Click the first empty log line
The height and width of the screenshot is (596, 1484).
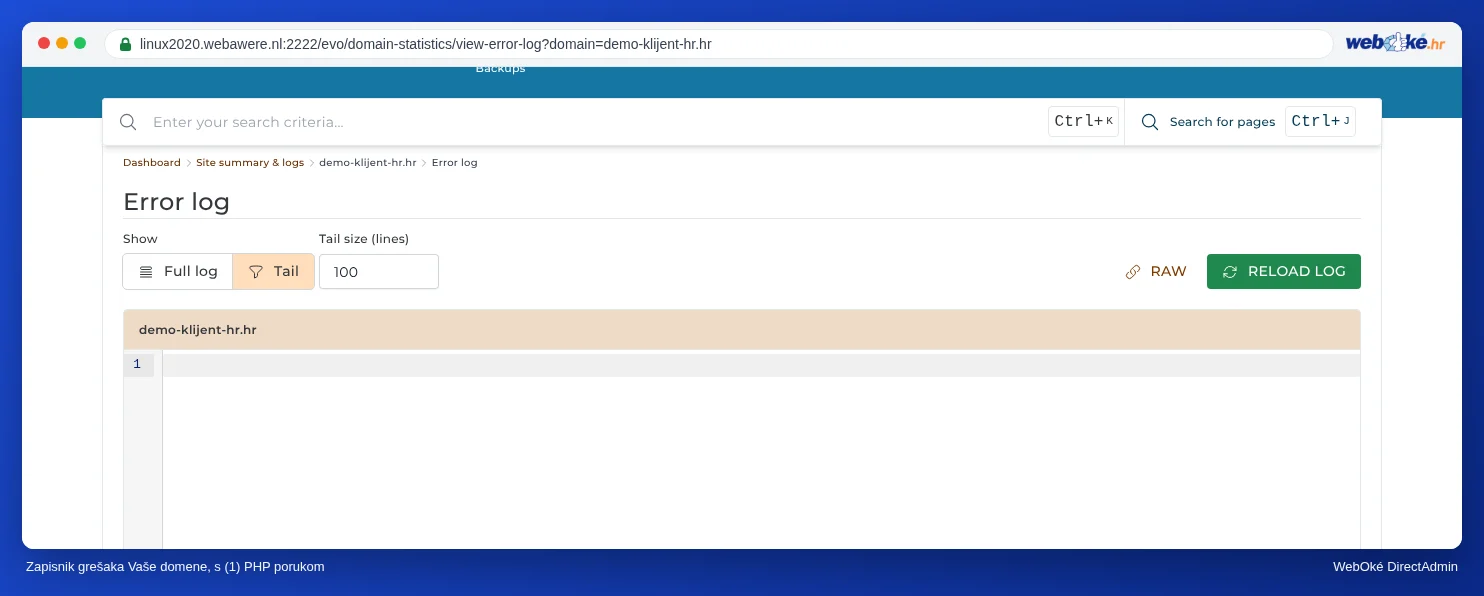[761, 365]
